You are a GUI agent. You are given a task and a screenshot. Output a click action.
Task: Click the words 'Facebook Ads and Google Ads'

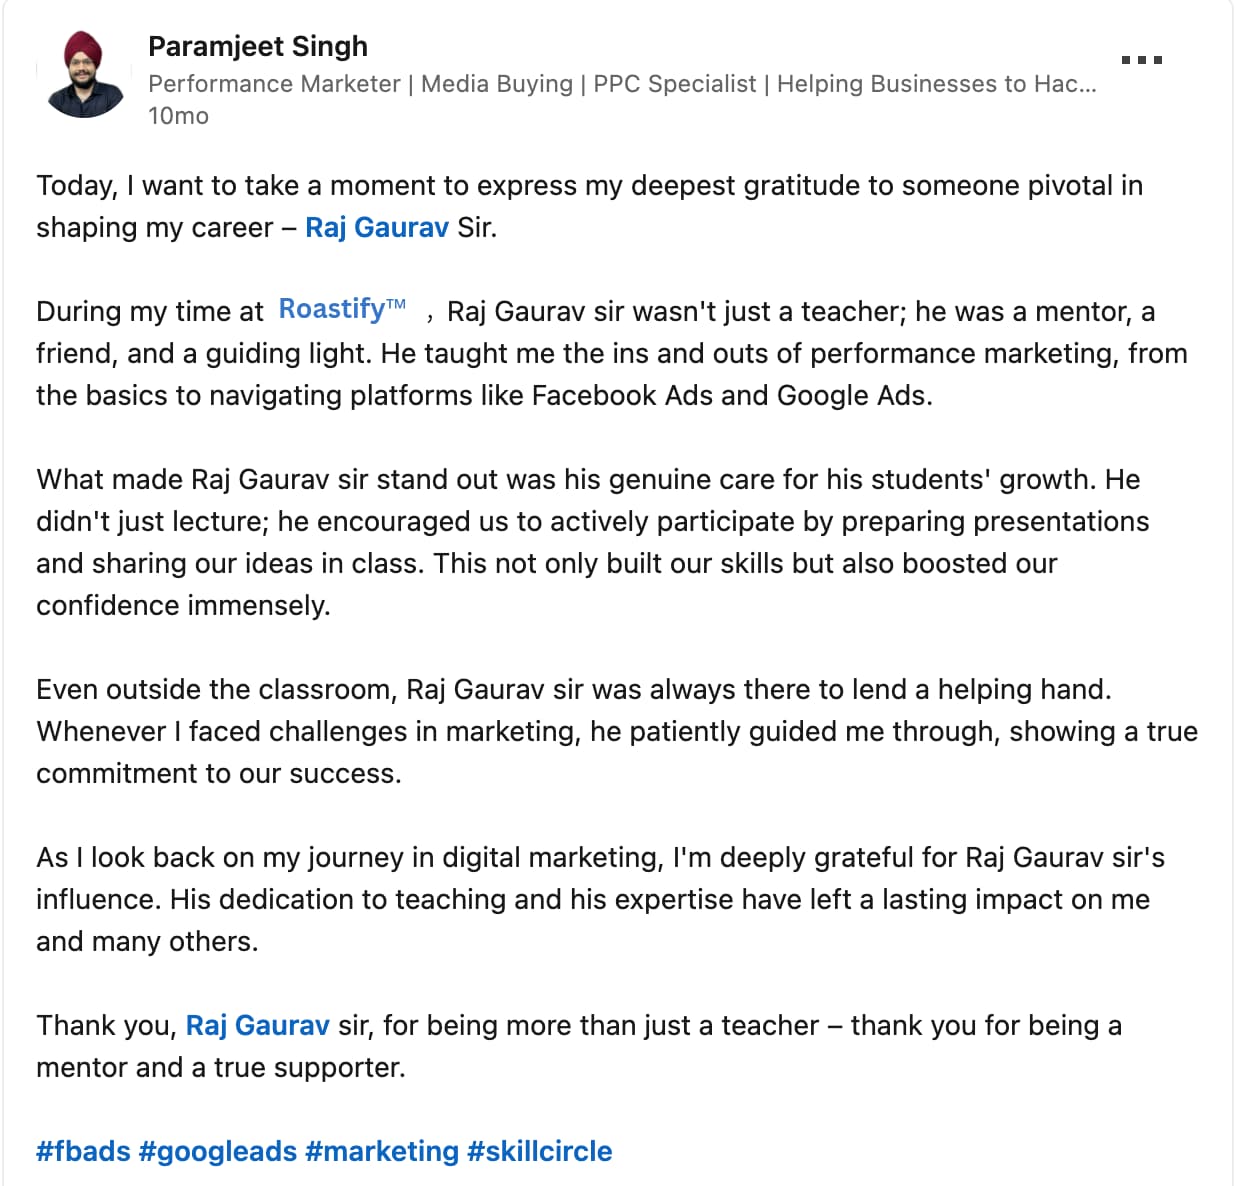coord(731,396)
